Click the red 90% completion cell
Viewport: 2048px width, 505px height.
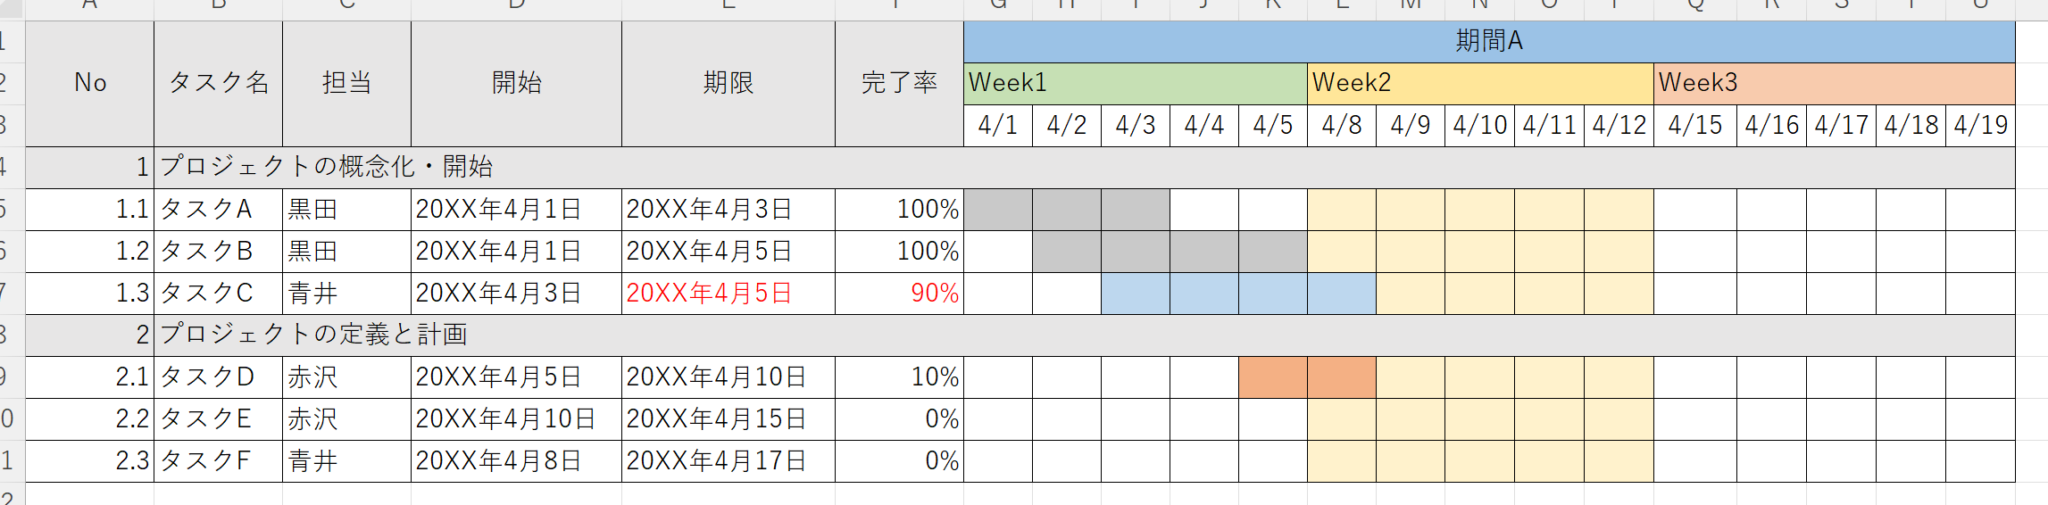tap(898, 293)
